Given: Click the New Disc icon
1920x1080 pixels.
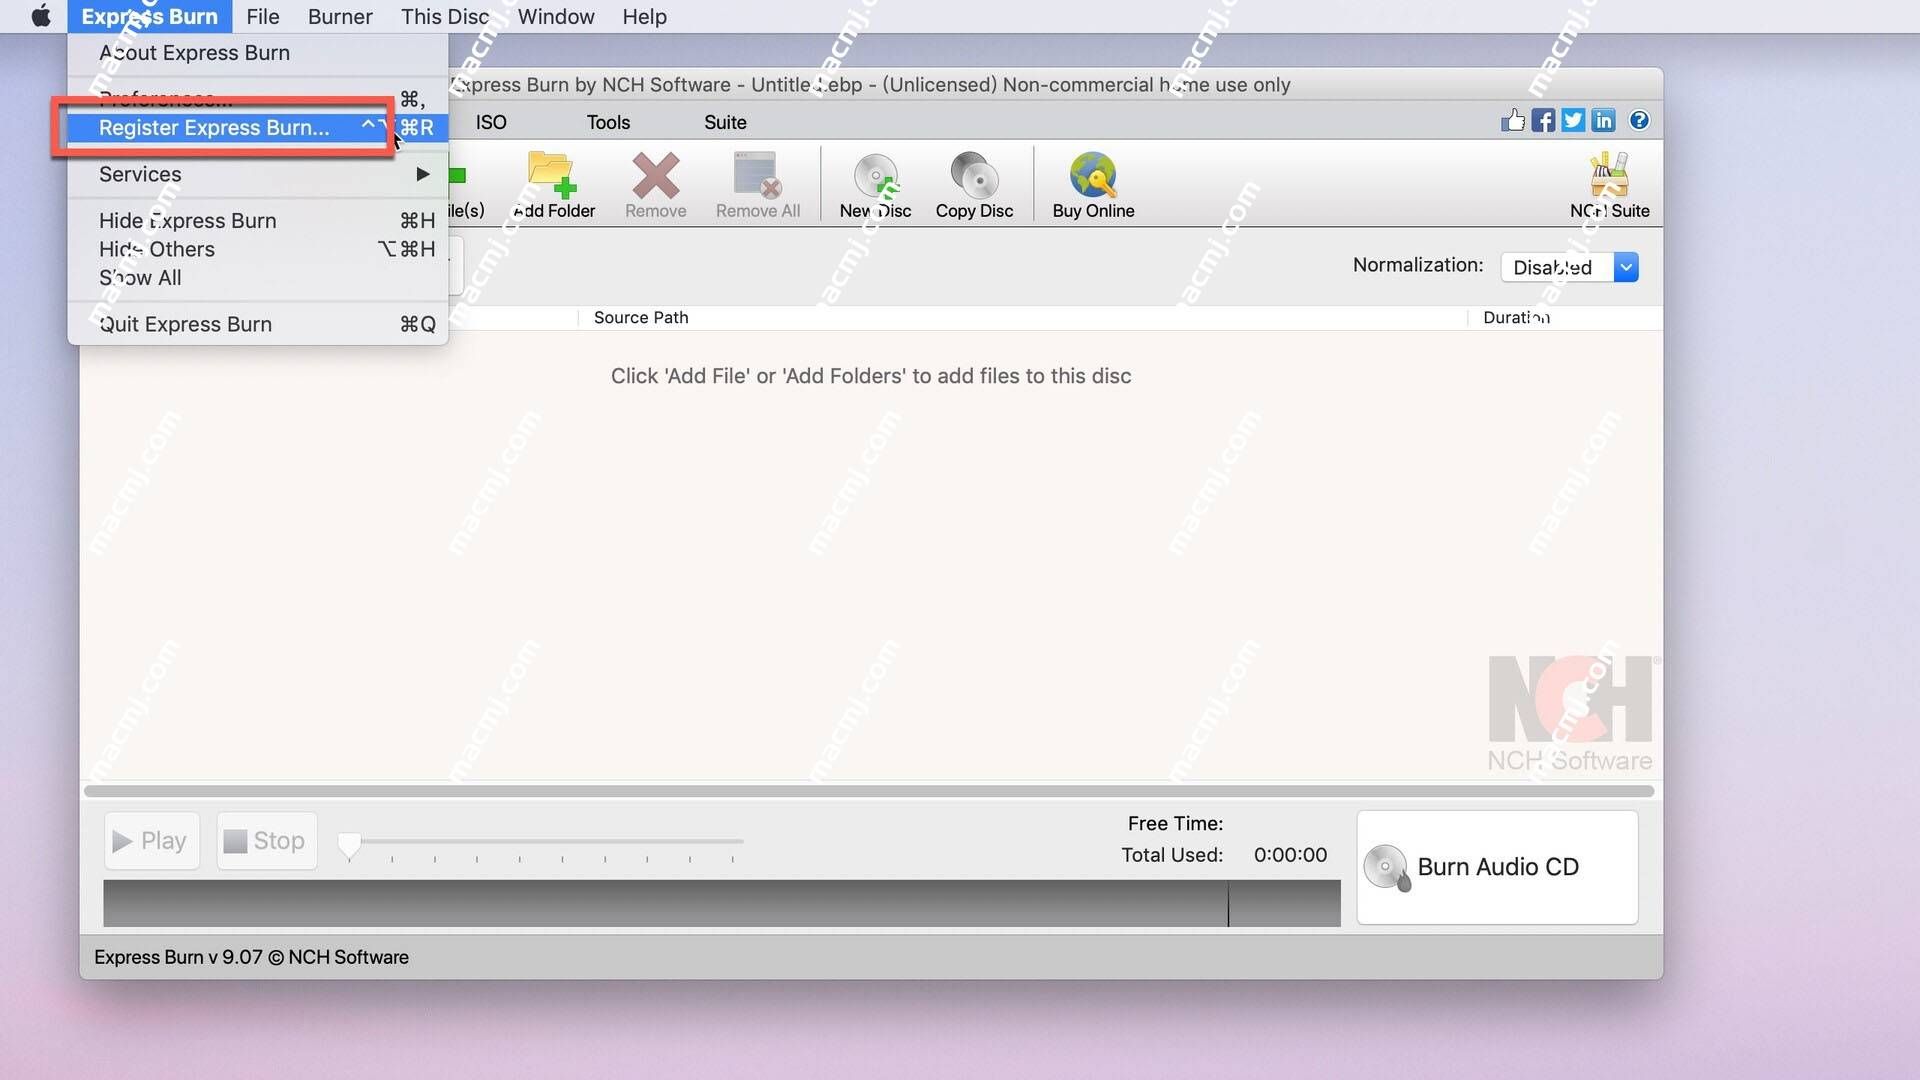Looking at the screenshot, I should point(875,186).
